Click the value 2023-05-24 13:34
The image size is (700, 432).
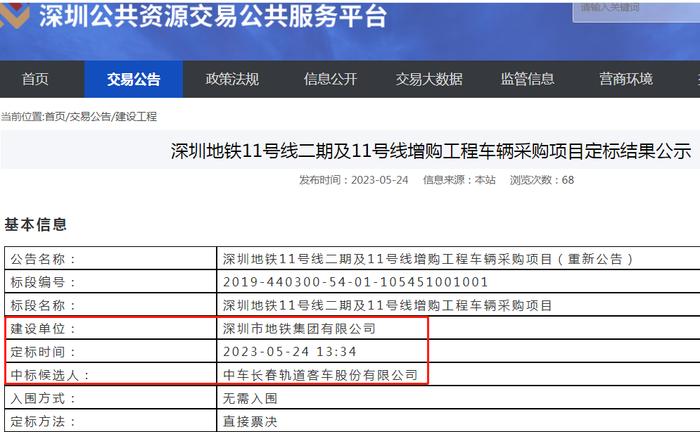pyautogui.click(x=290, y=352)
